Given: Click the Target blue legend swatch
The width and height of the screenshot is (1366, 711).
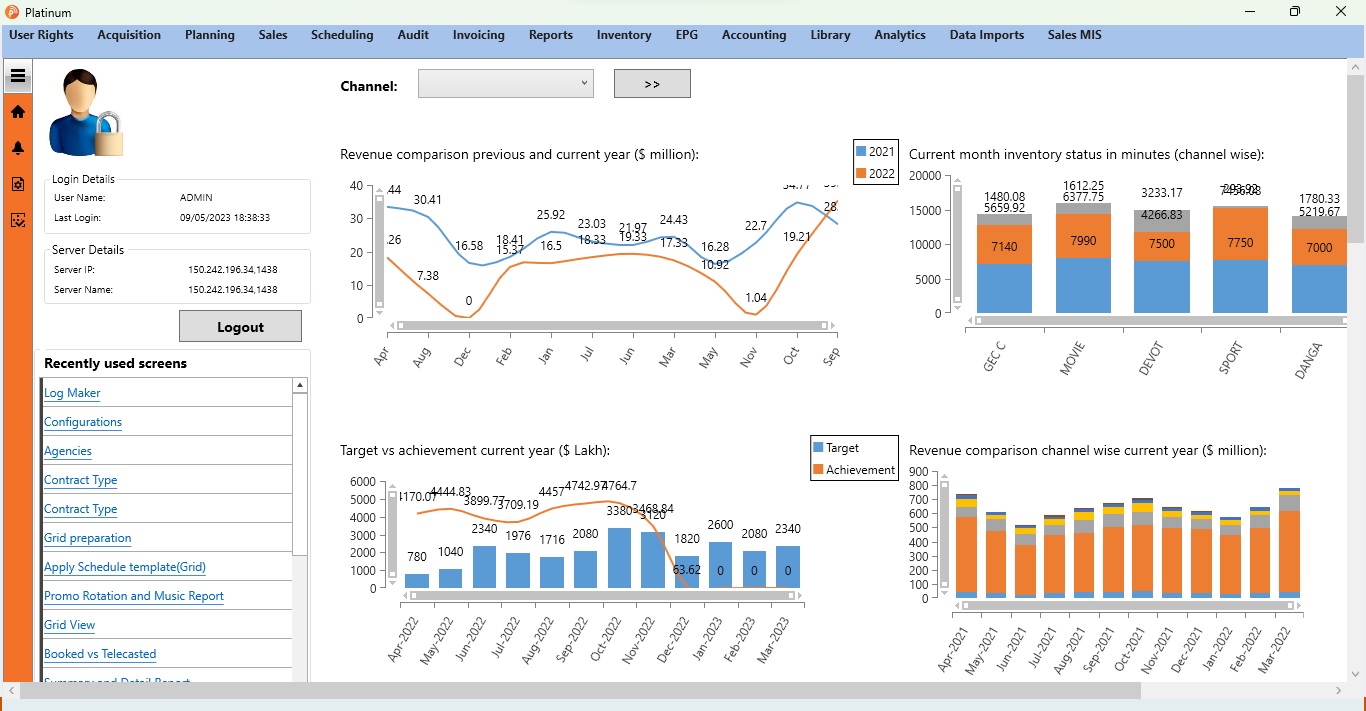Looking at the screenshot, I should click(818, 448).
